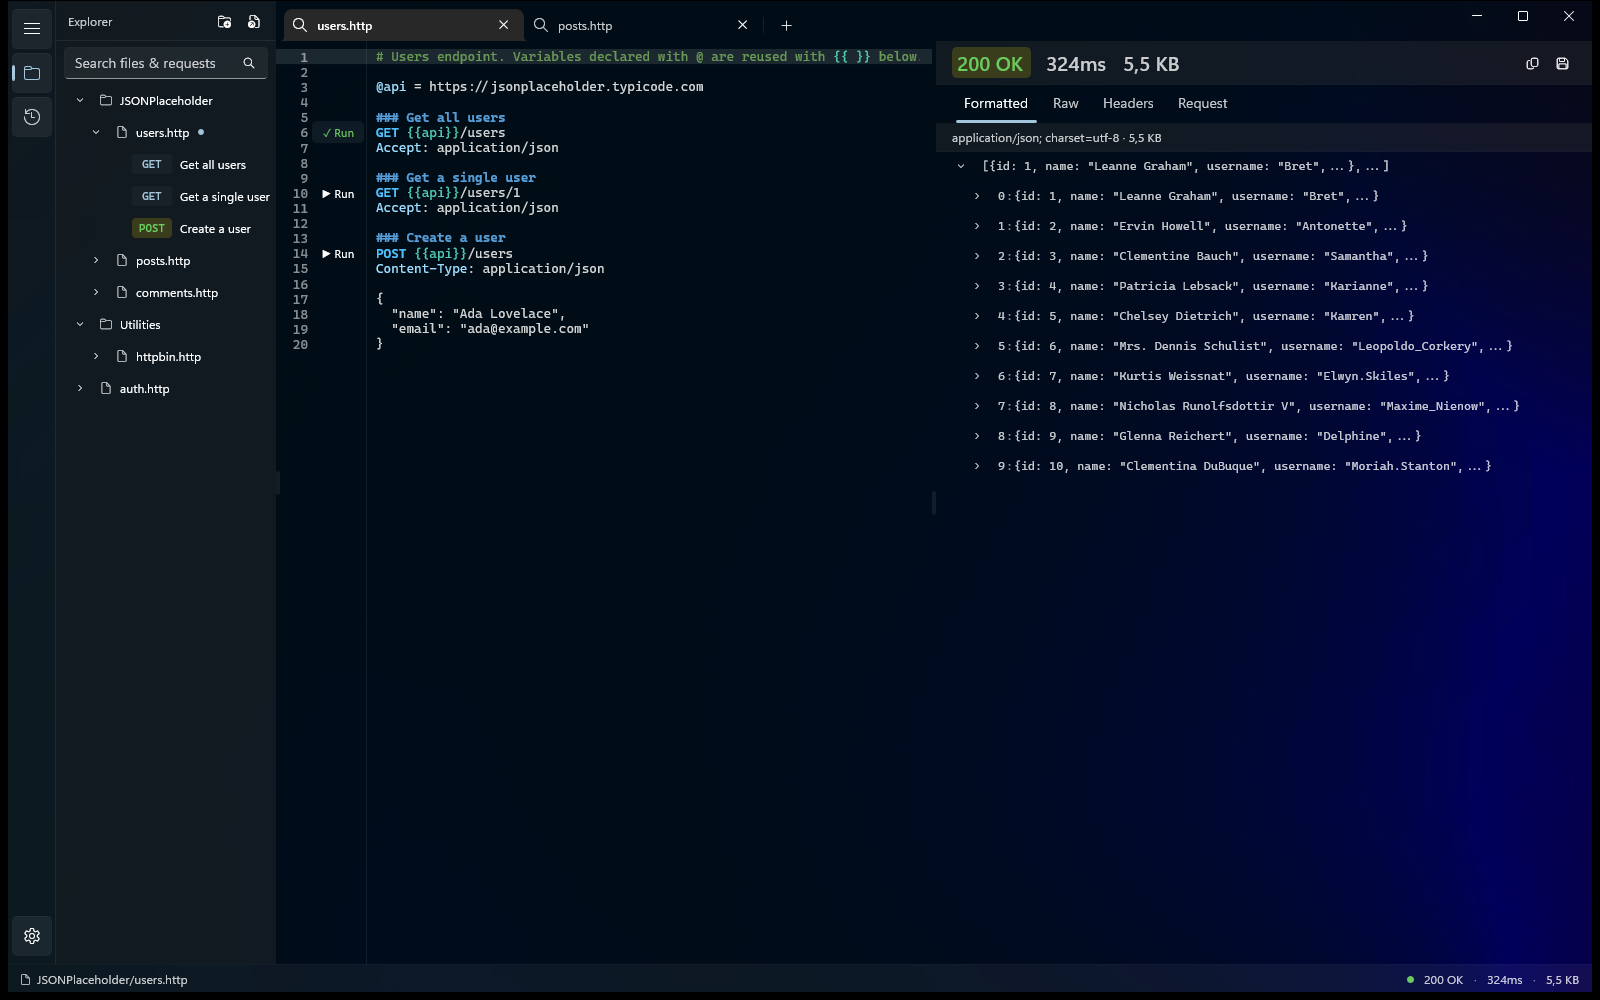Select the Request response tab

(1202, 104)
